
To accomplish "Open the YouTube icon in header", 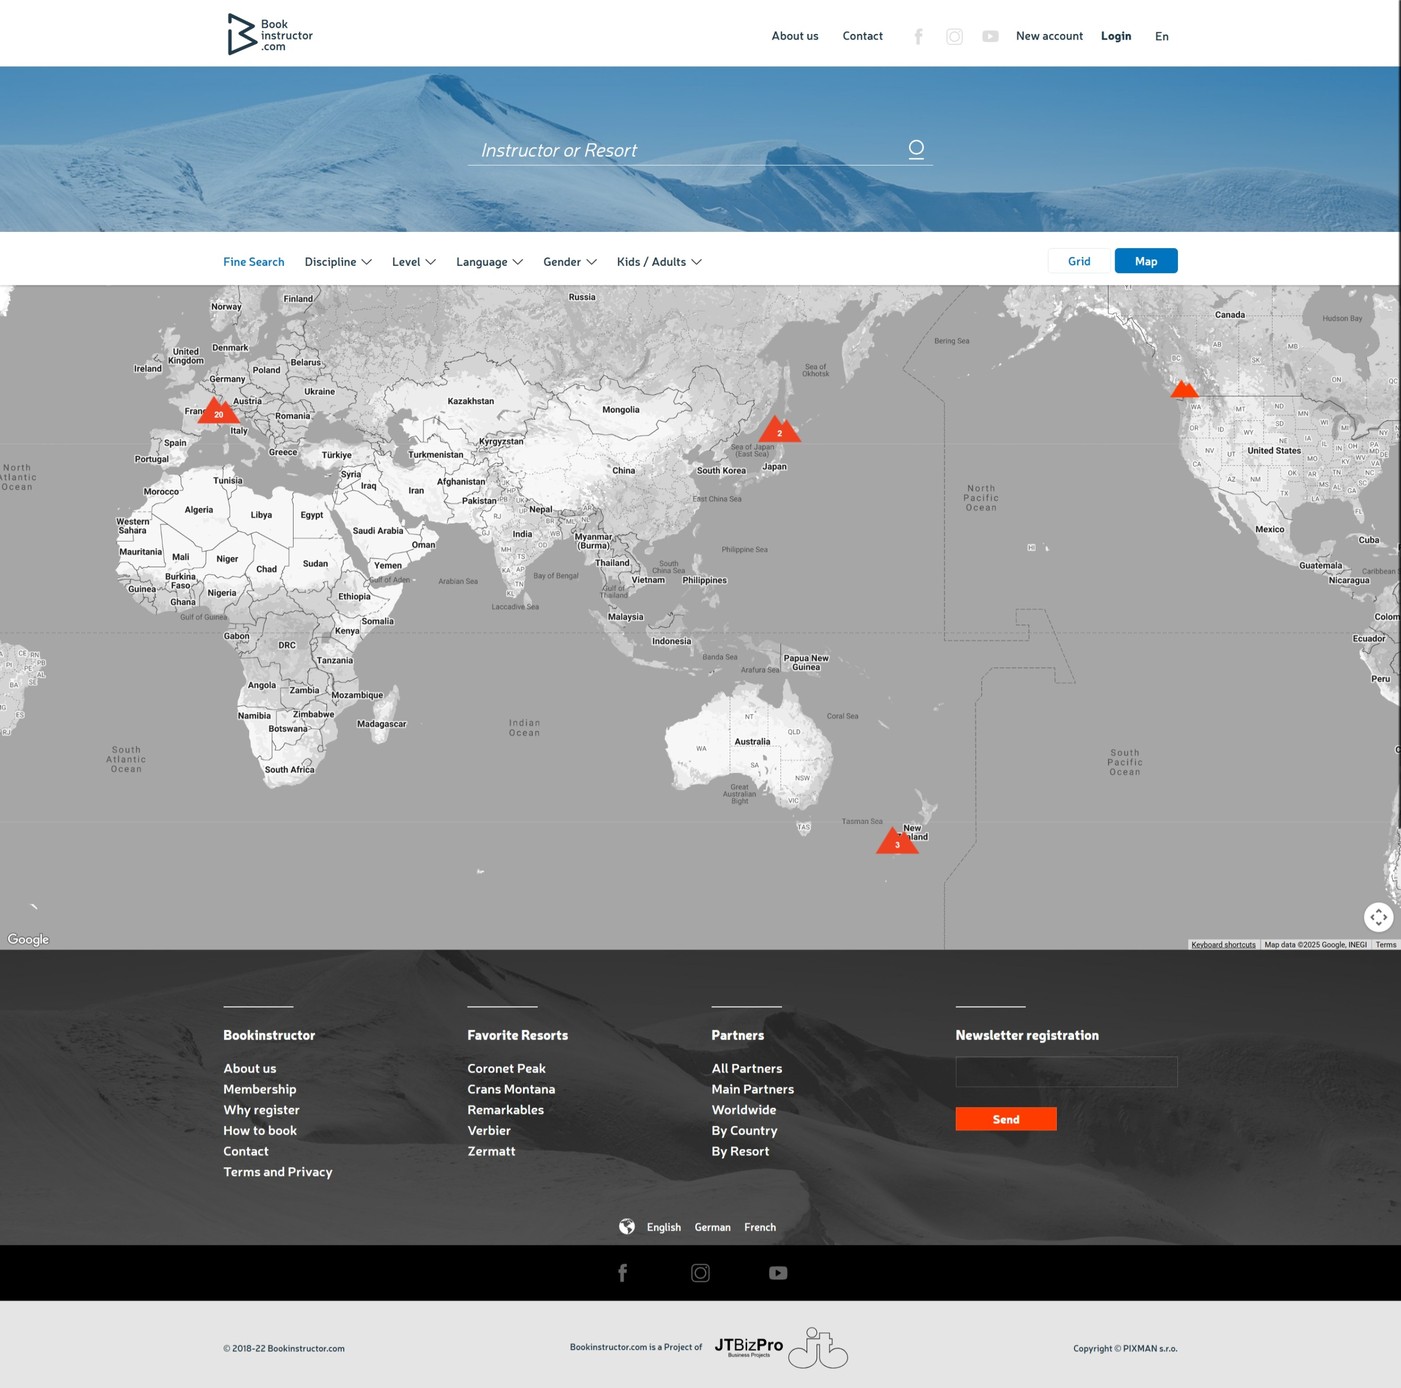I will click(x=990, y=36).
